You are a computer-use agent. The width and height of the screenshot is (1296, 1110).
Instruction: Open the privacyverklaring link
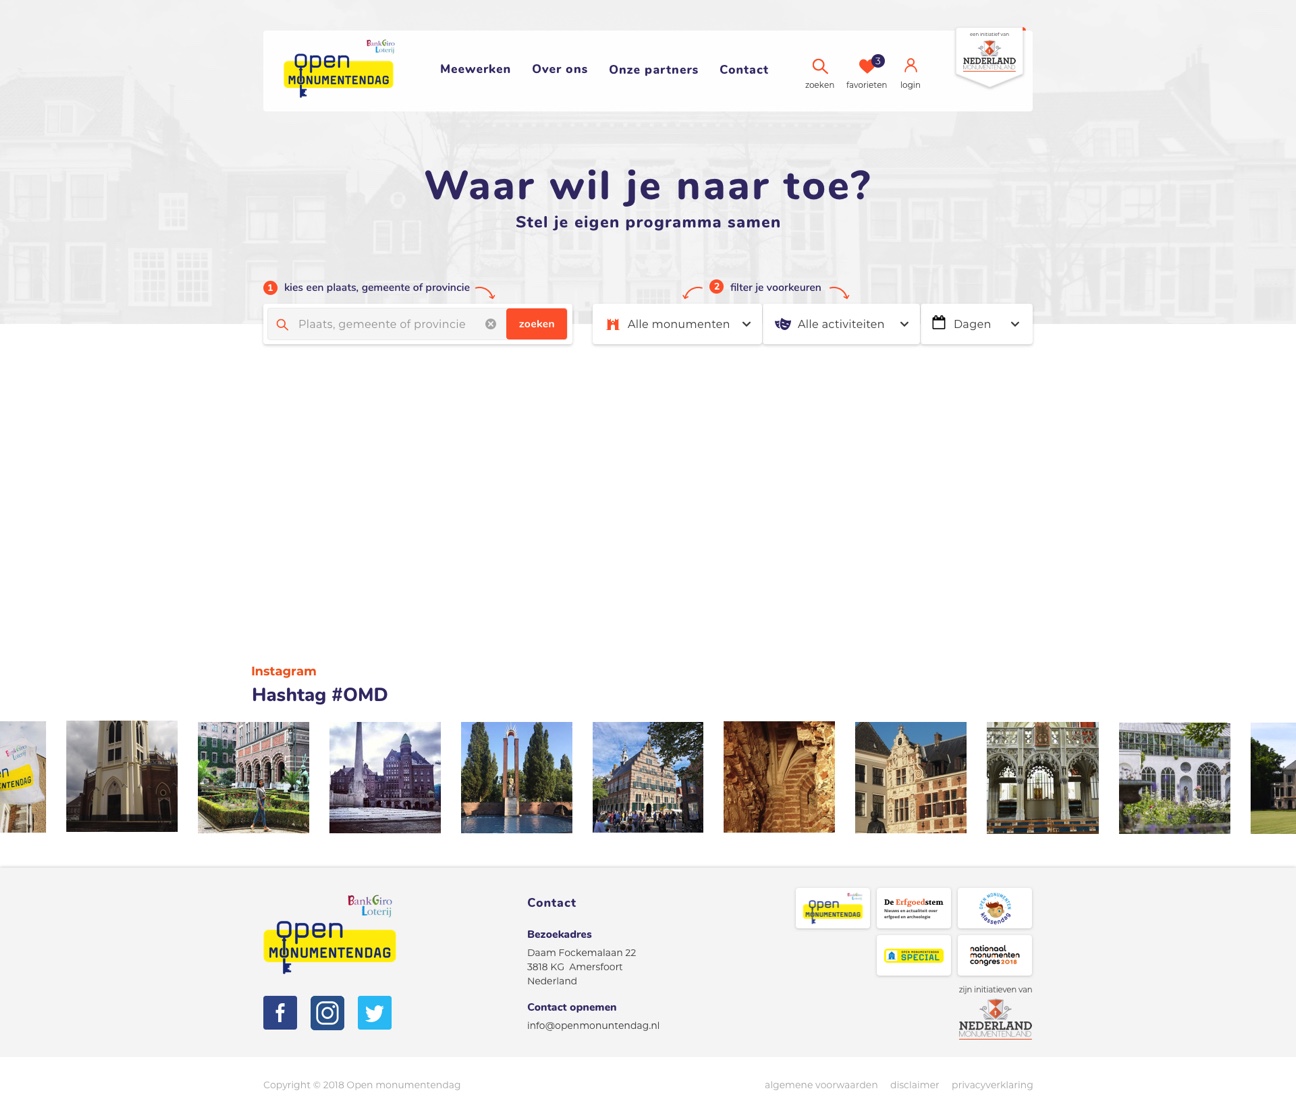pyautogui.click(x=992, y=1085)
